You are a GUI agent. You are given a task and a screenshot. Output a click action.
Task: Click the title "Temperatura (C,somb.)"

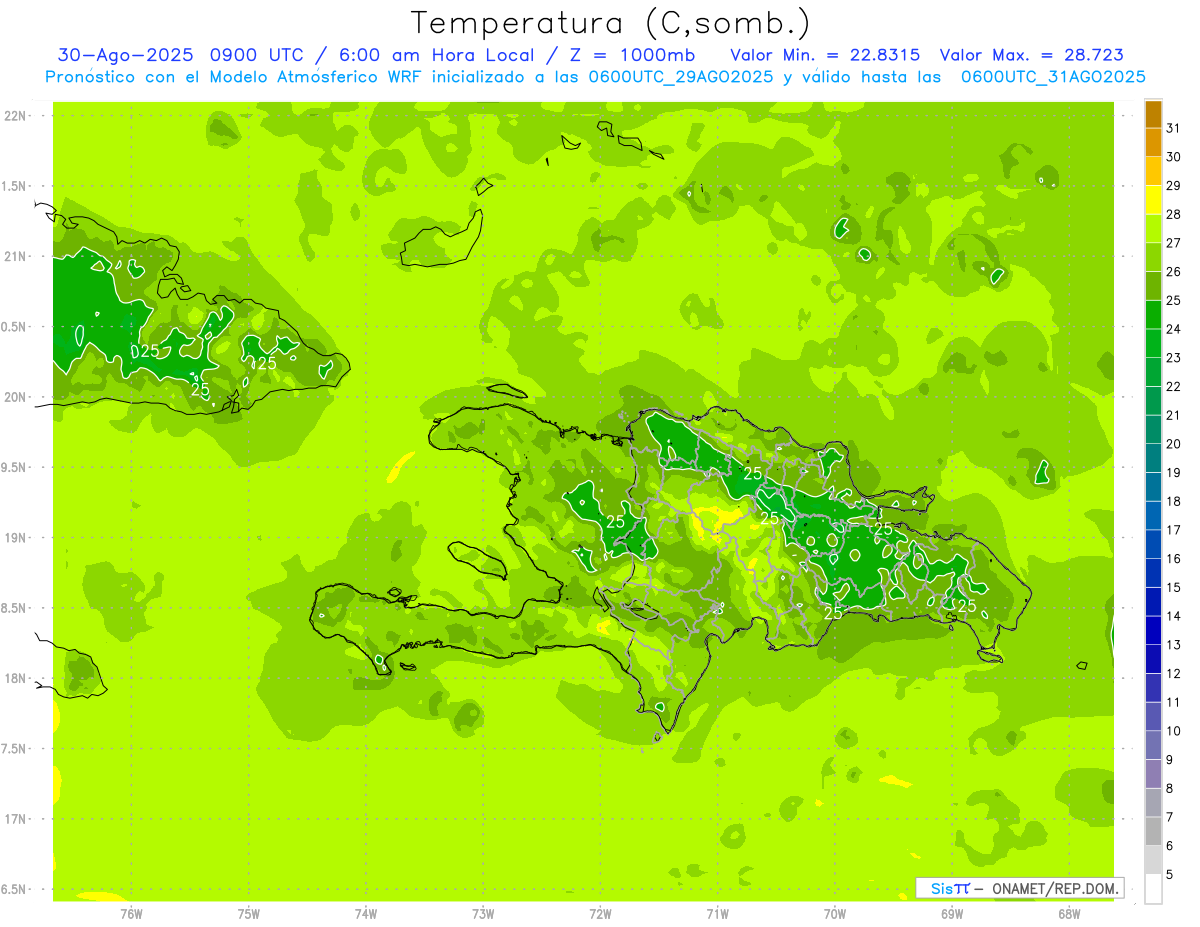610,23
